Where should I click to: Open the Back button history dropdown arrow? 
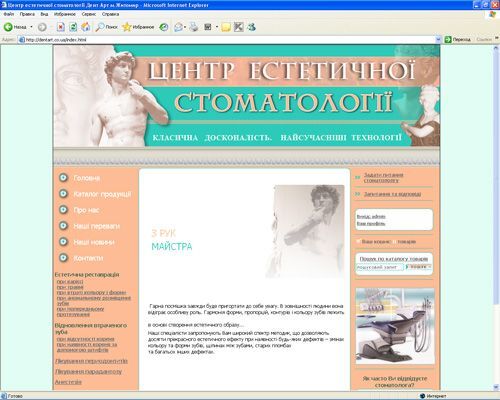coord(32,27)
